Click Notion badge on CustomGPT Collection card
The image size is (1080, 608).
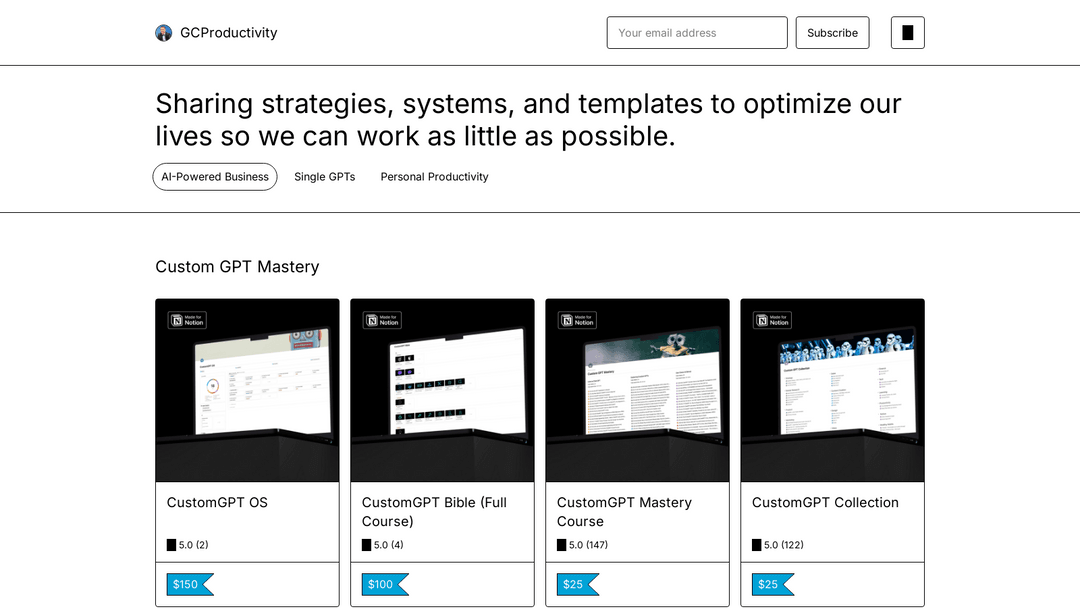coord(772,320)
